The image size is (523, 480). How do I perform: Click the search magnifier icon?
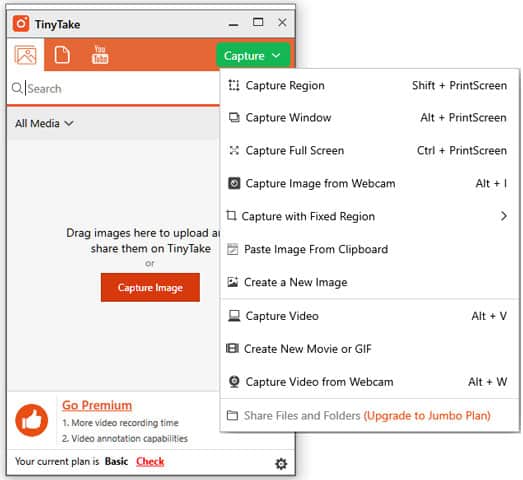click(17, 88)
